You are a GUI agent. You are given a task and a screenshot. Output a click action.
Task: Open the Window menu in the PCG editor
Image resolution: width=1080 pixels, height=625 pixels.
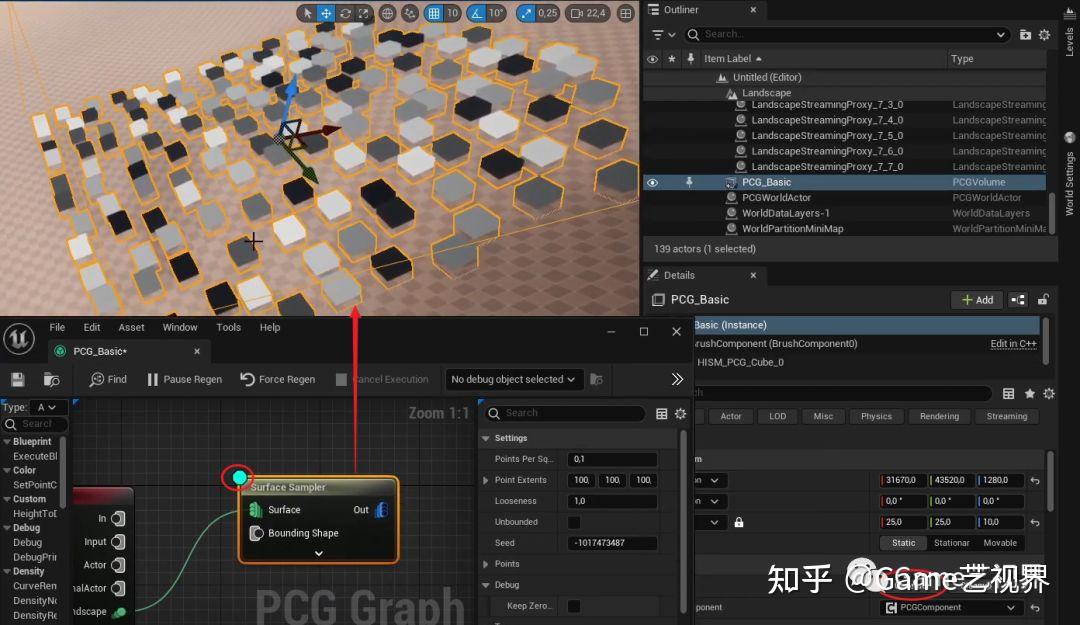tap(180, 327)
